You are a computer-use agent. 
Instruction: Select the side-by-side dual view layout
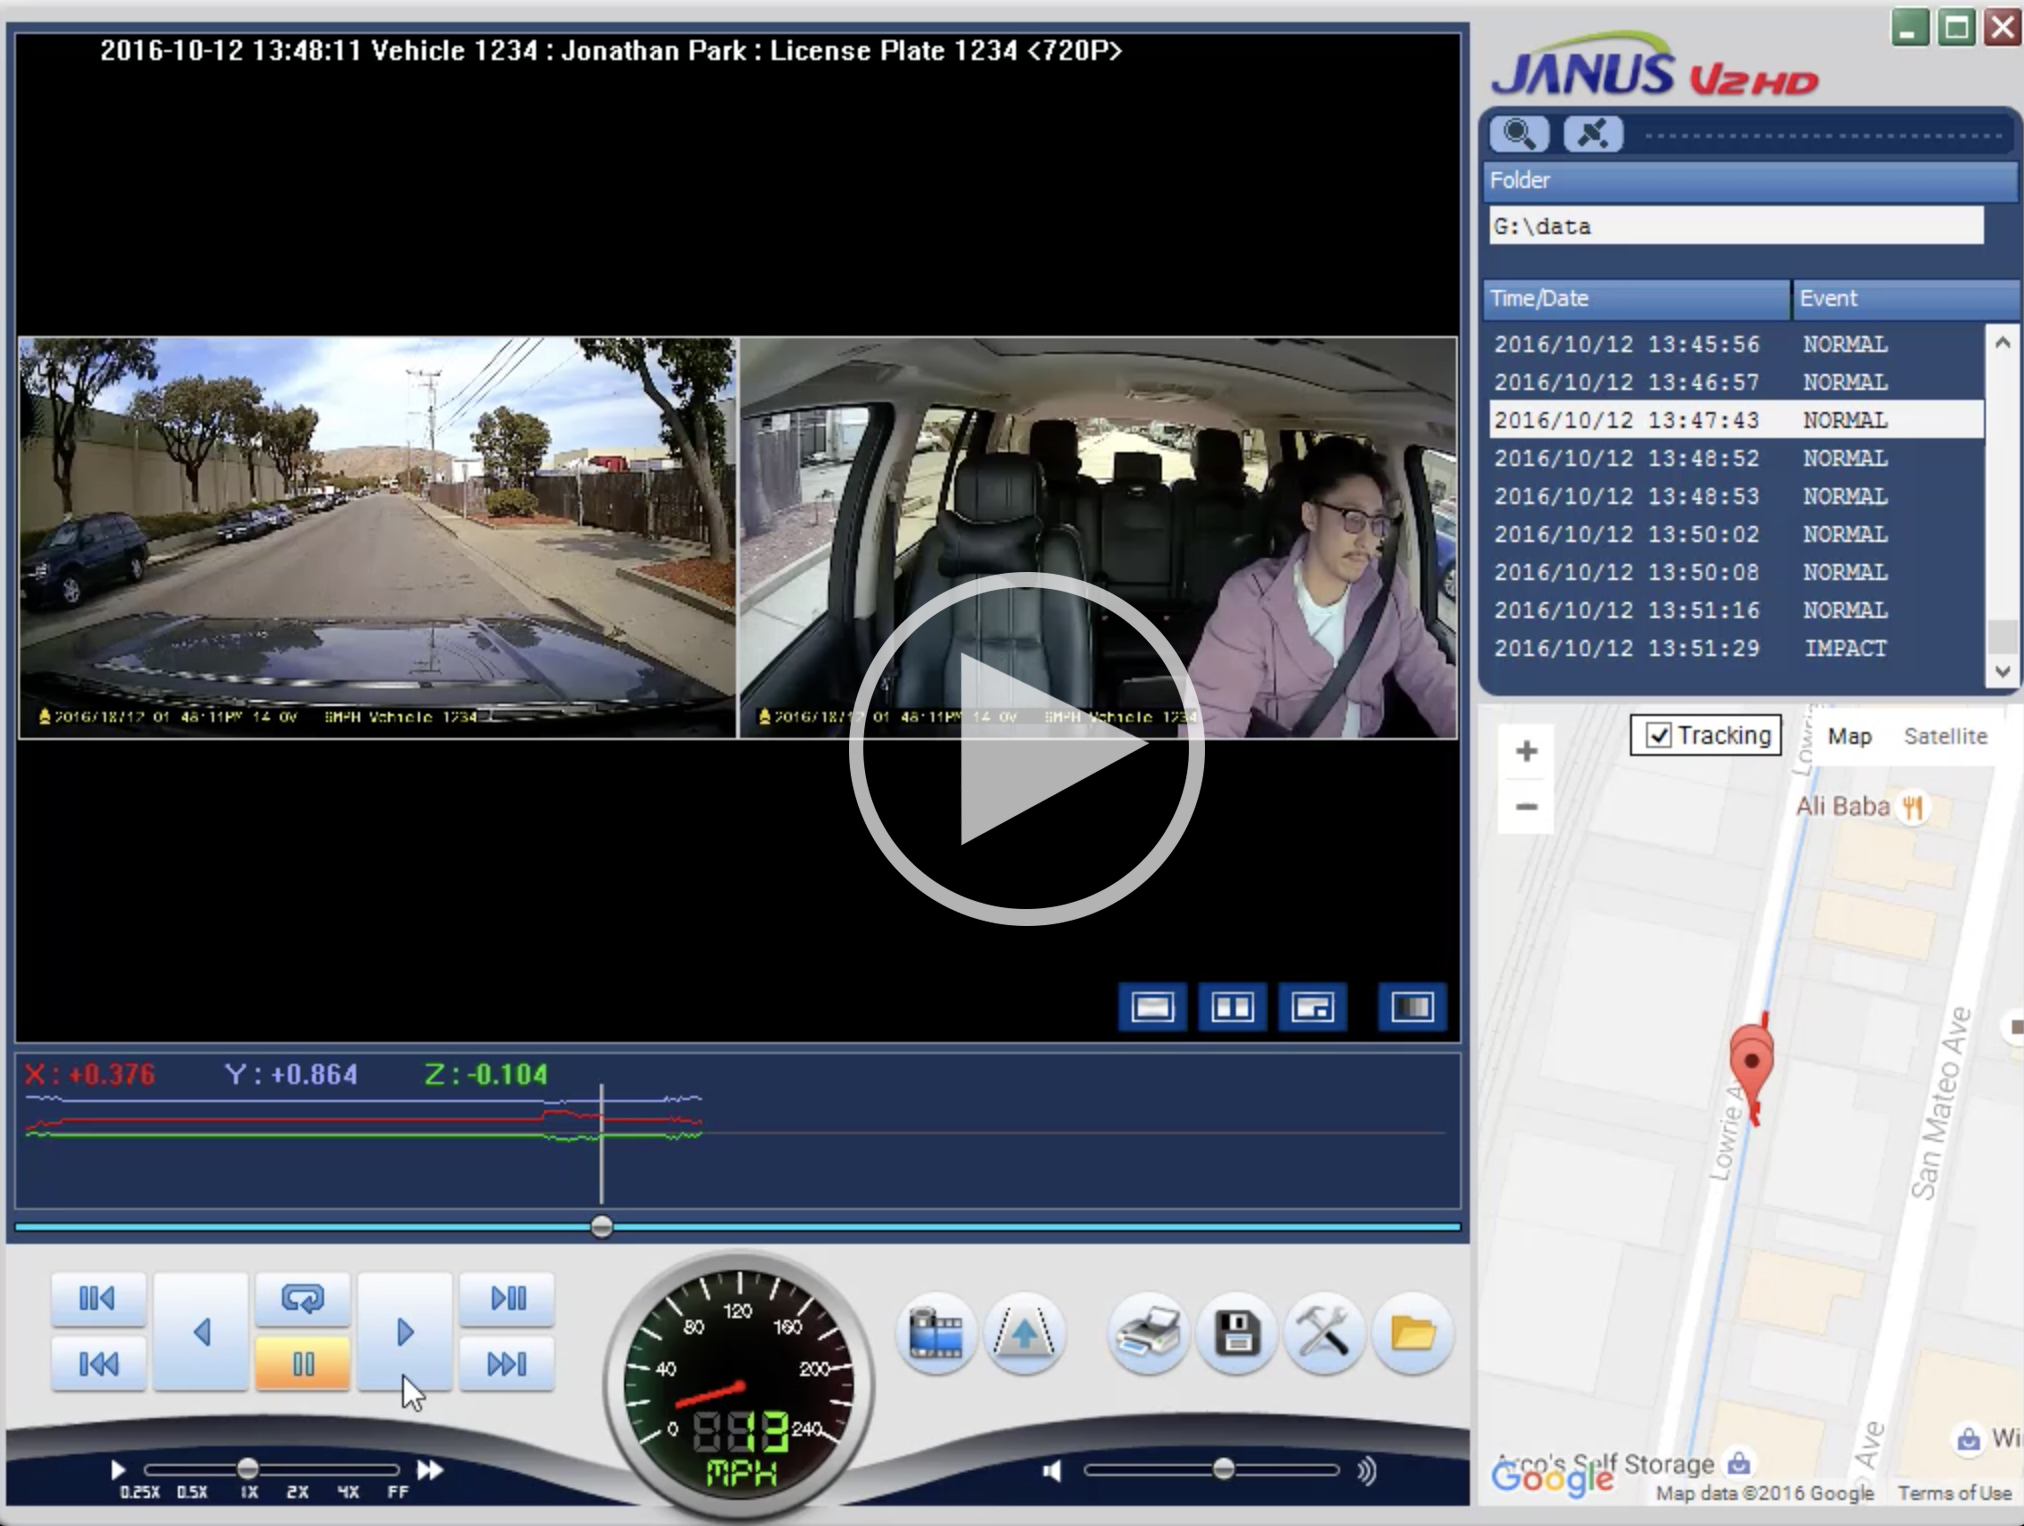1232,1007
